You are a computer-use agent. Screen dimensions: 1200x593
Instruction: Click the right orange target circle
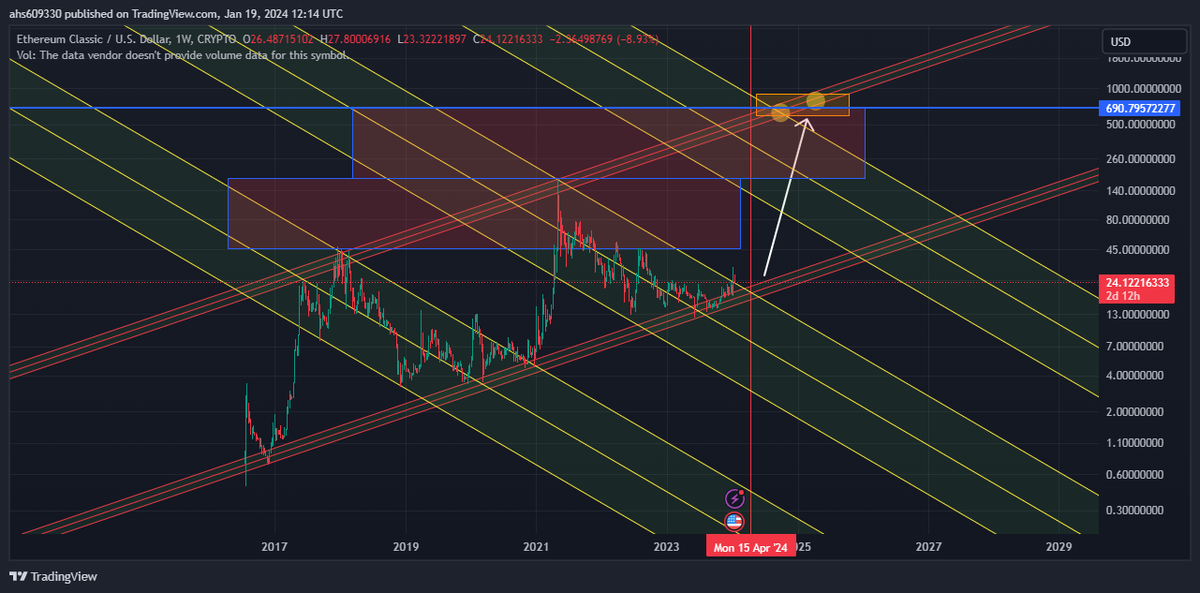click(x=816, y=100)
